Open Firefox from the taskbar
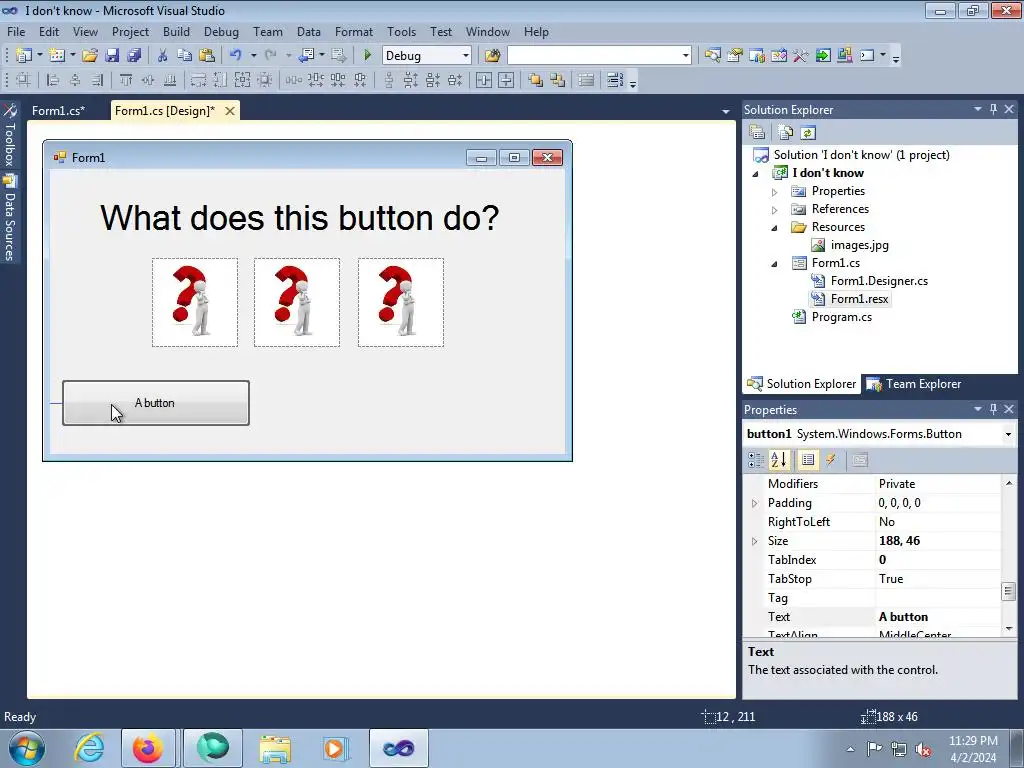 (x=148, y=748)
